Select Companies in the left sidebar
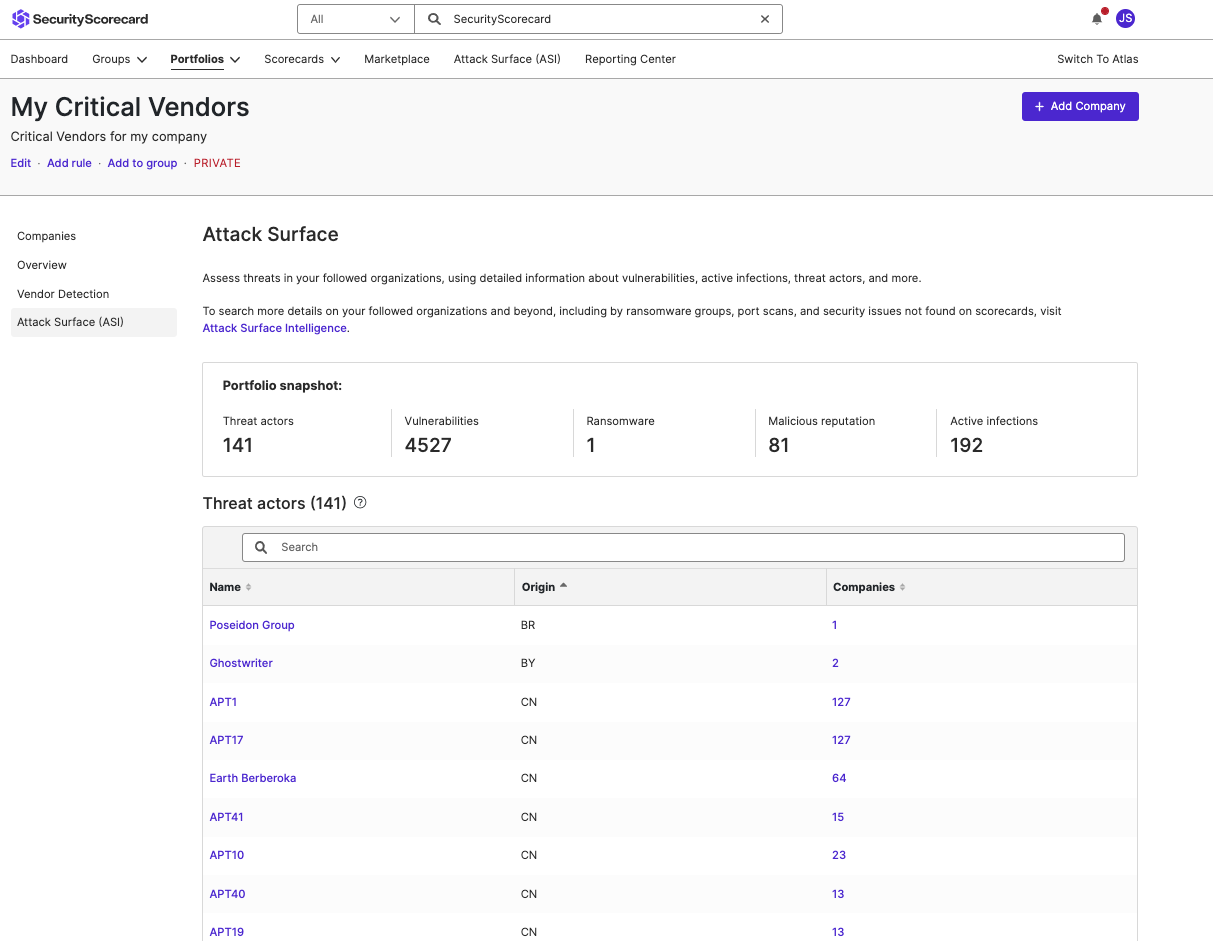 [x=94, y=236]
